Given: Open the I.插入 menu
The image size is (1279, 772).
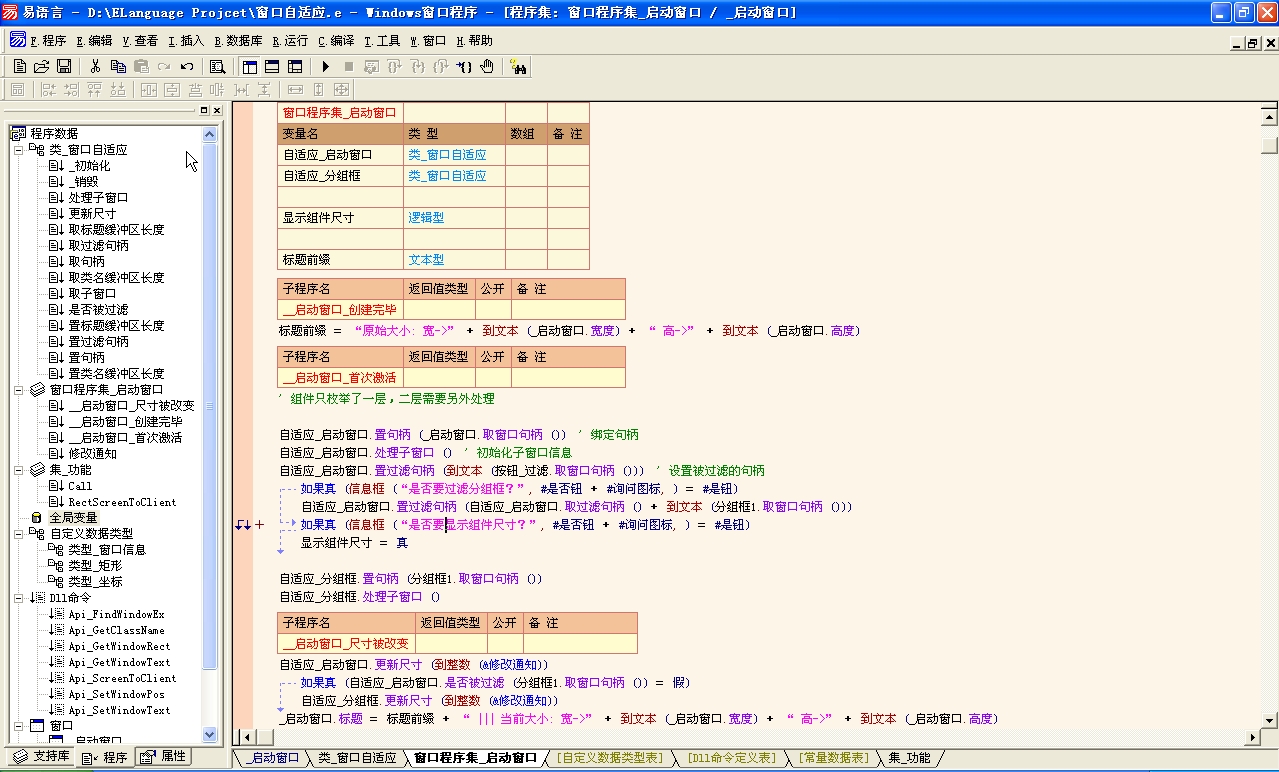Looking at the screenshot, I should click(186, 41).
